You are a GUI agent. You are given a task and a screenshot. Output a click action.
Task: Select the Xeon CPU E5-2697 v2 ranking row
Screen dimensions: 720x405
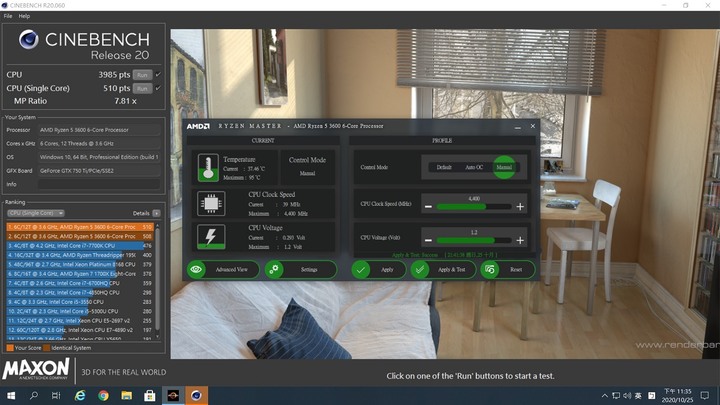pyautogui.click(x=80, y=321)
